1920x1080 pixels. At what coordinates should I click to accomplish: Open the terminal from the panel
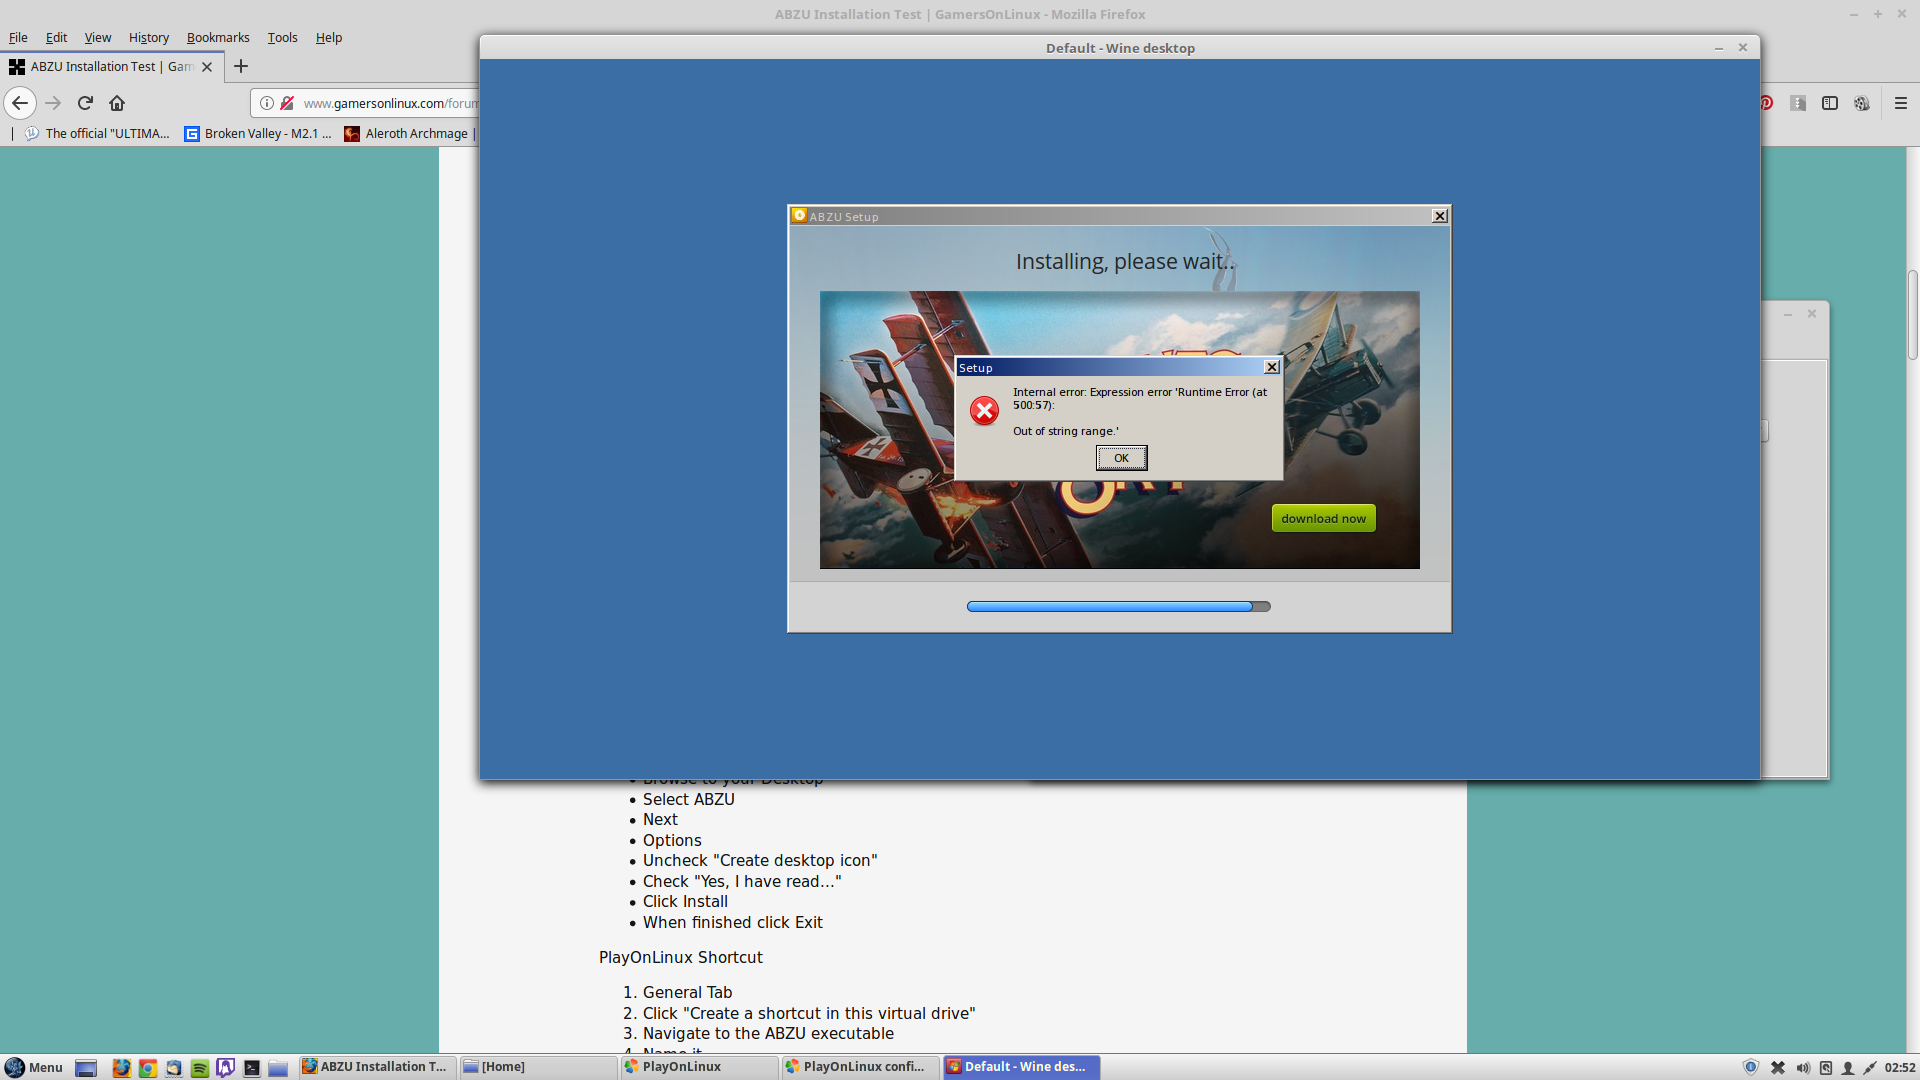252,1067
